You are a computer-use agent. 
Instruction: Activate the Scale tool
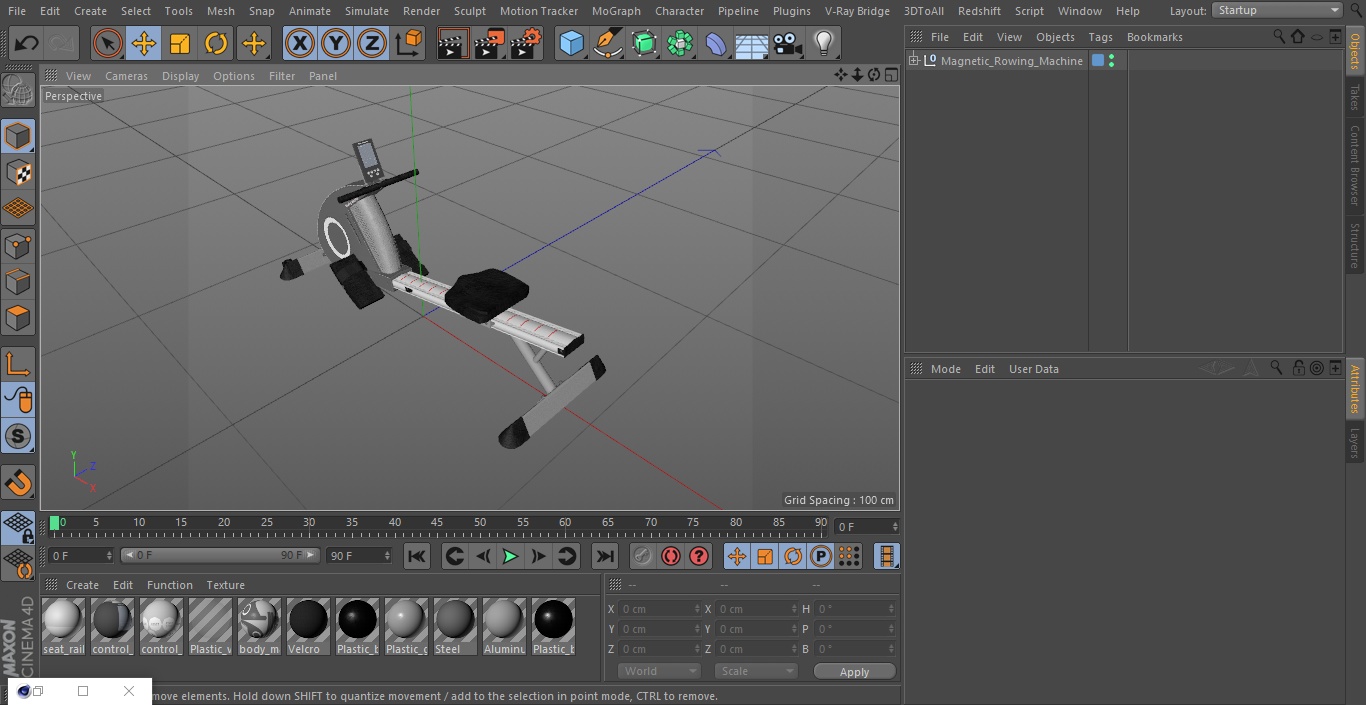(180, 44)
